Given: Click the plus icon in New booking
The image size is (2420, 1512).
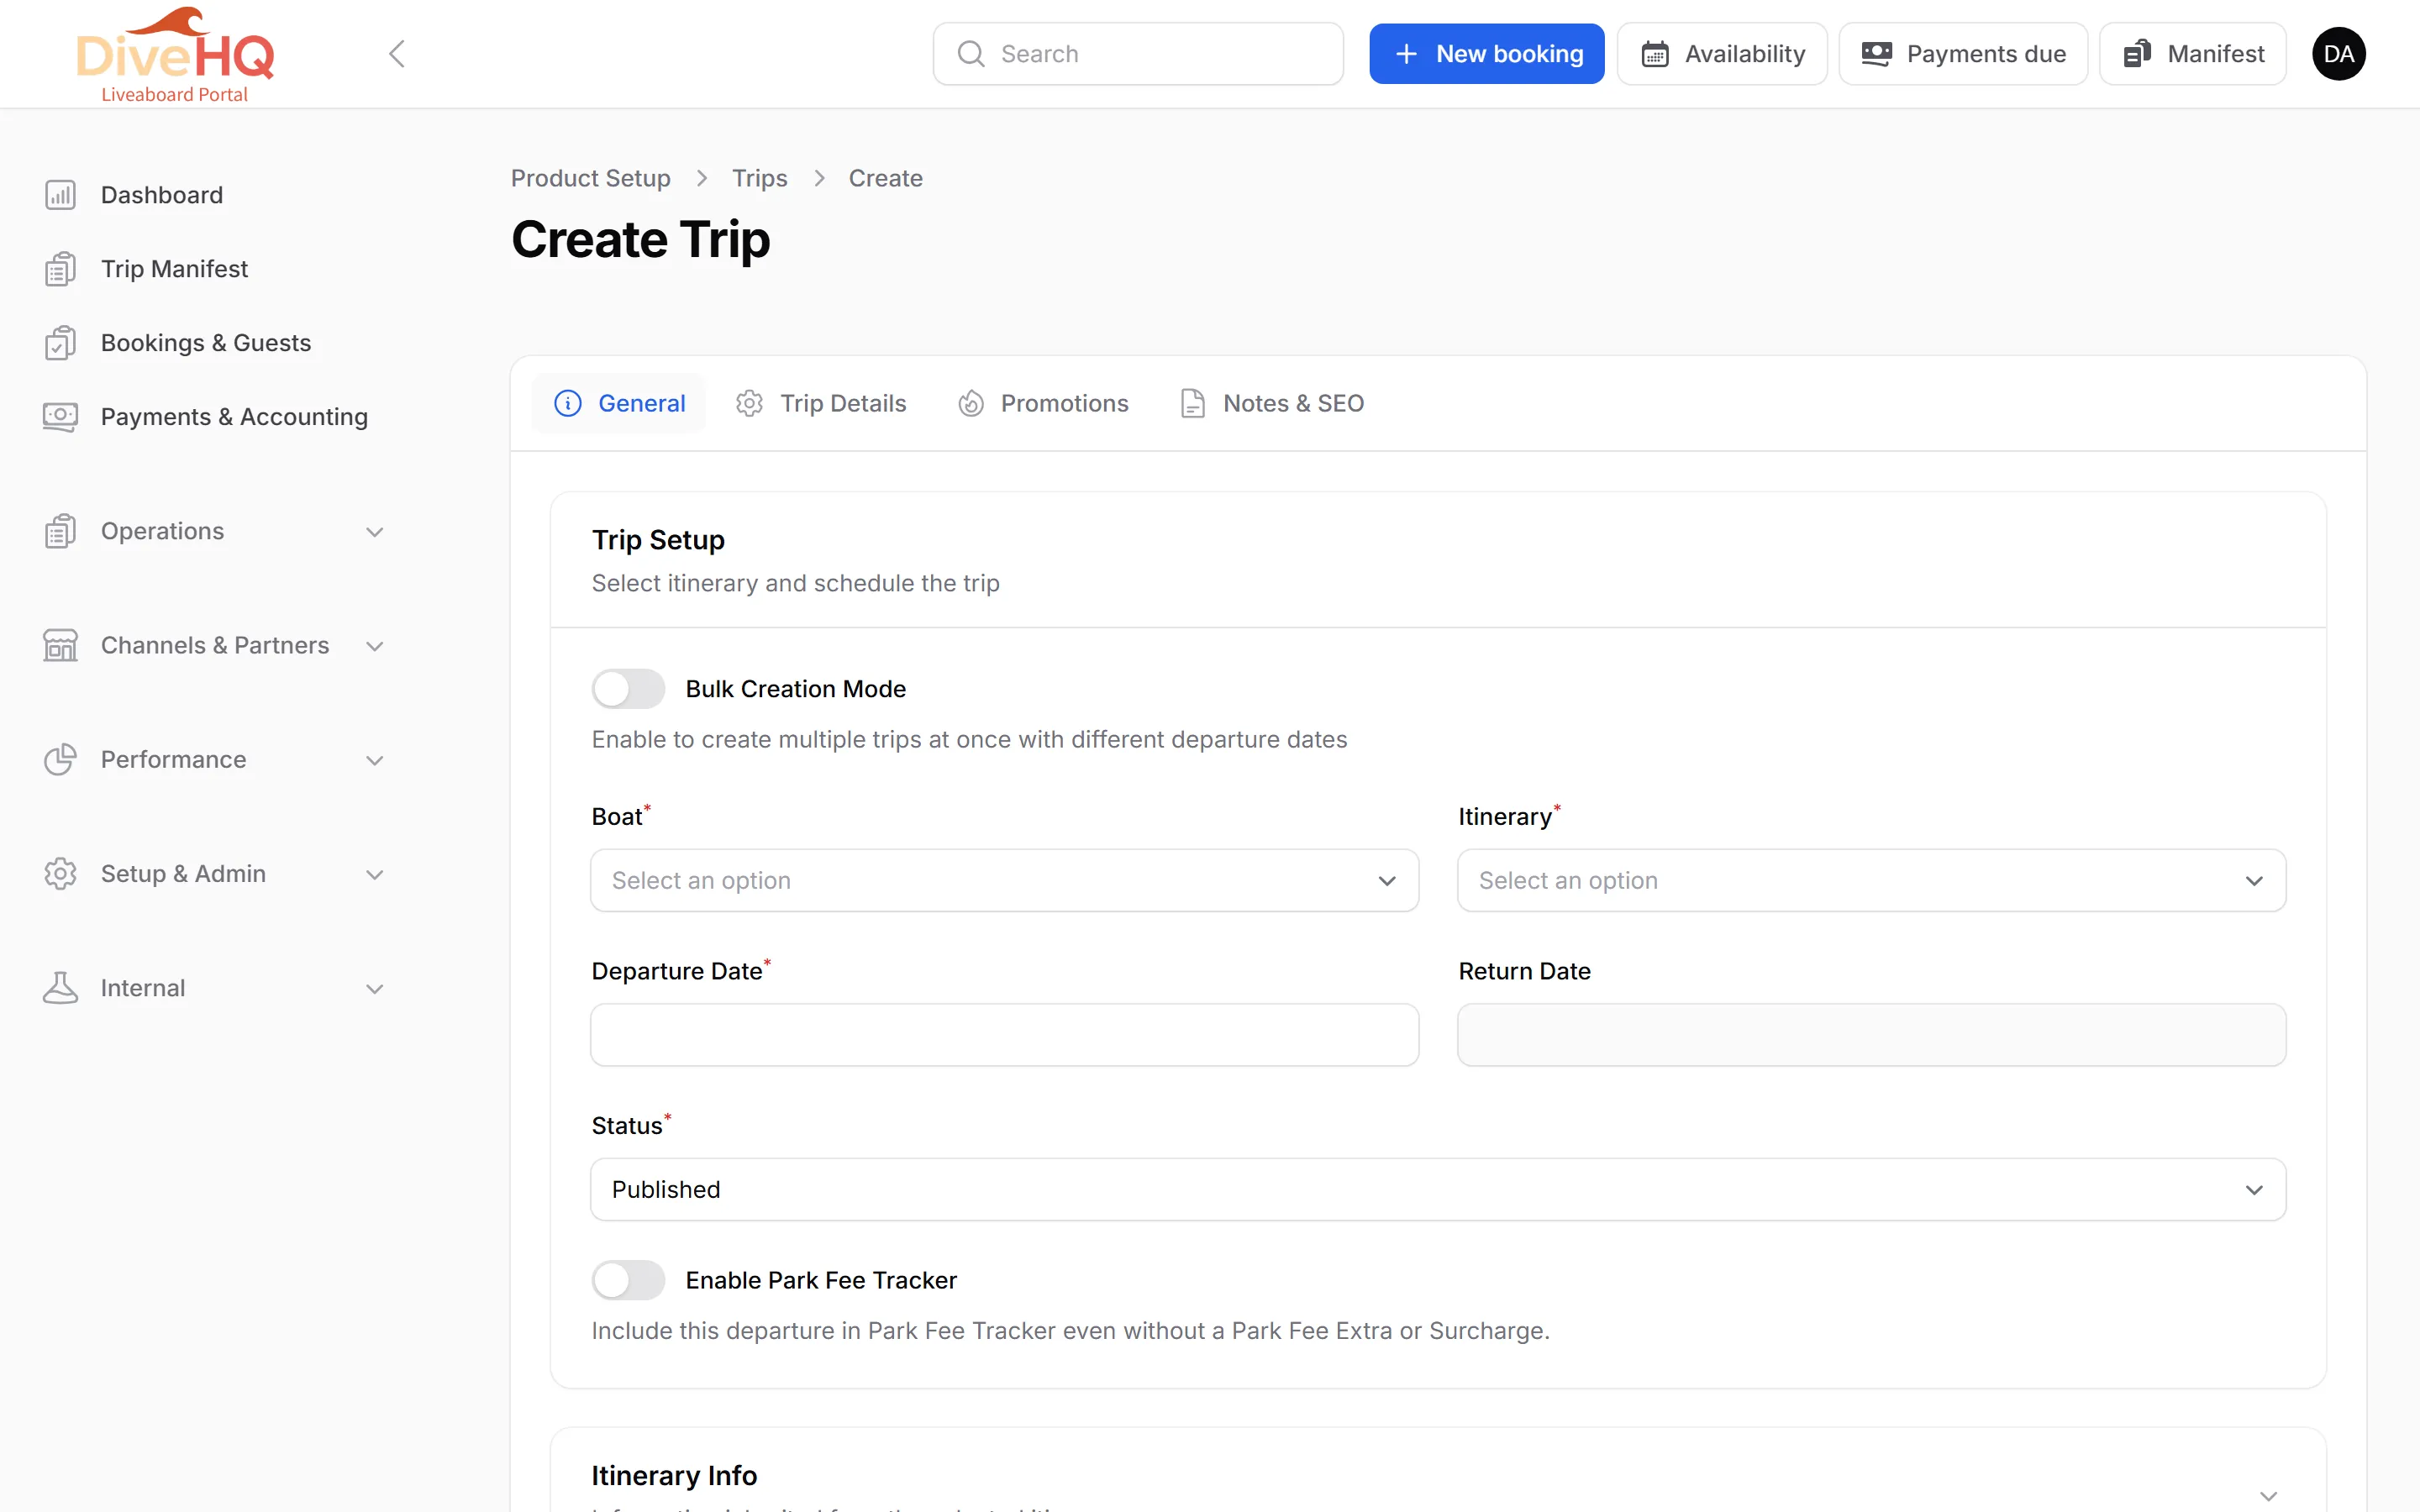Looking at the screenshot, I should (x=1406, y=54).
